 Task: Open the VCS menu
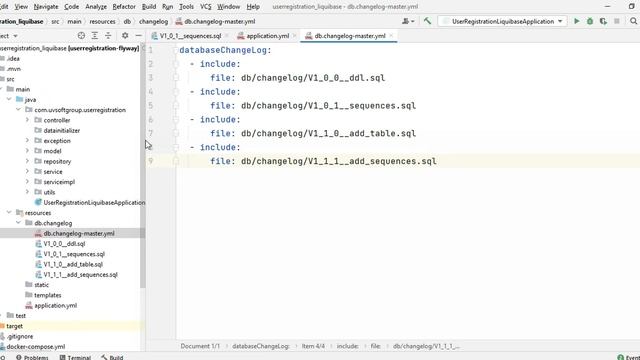(205, 7)
